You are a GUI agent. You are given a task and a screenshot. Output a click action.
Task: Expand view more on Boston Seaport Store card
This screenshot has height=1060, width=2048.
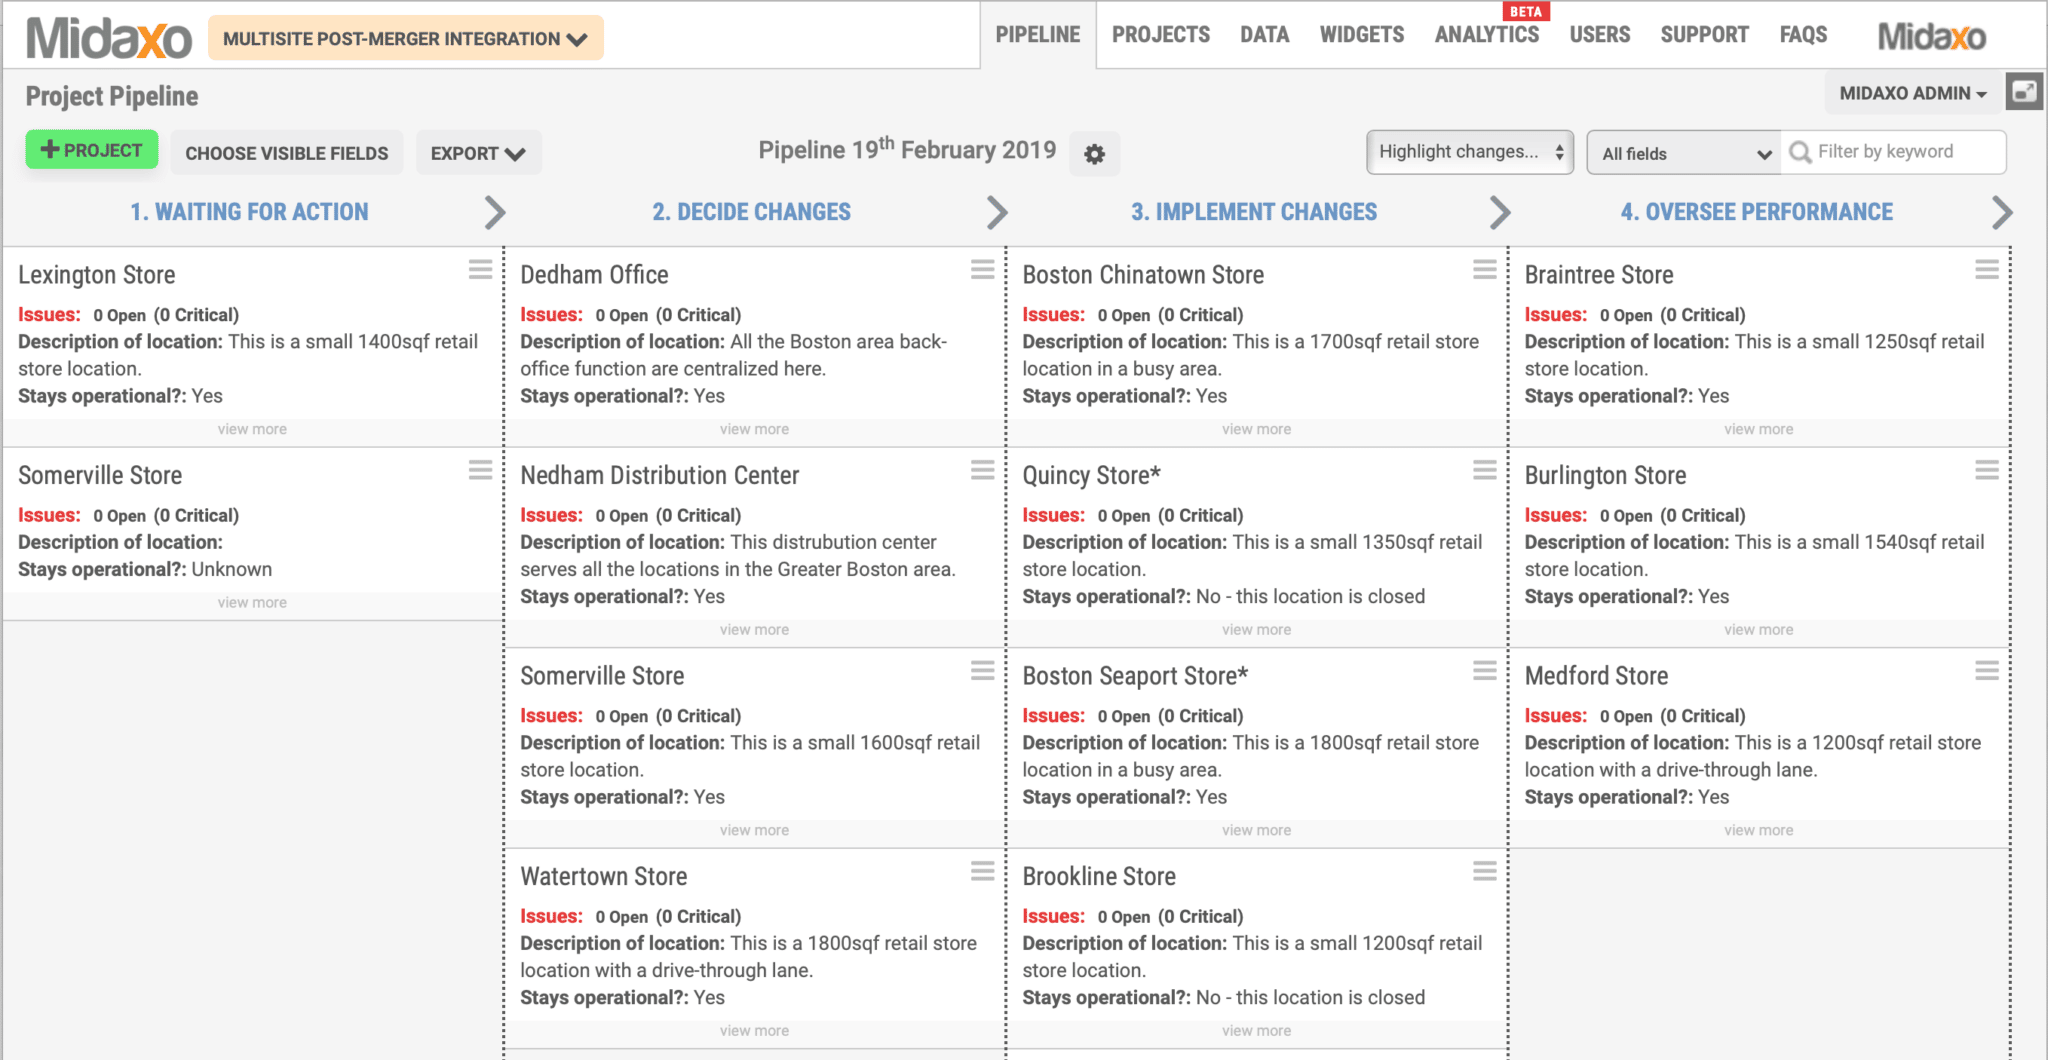coord(1256,830)
